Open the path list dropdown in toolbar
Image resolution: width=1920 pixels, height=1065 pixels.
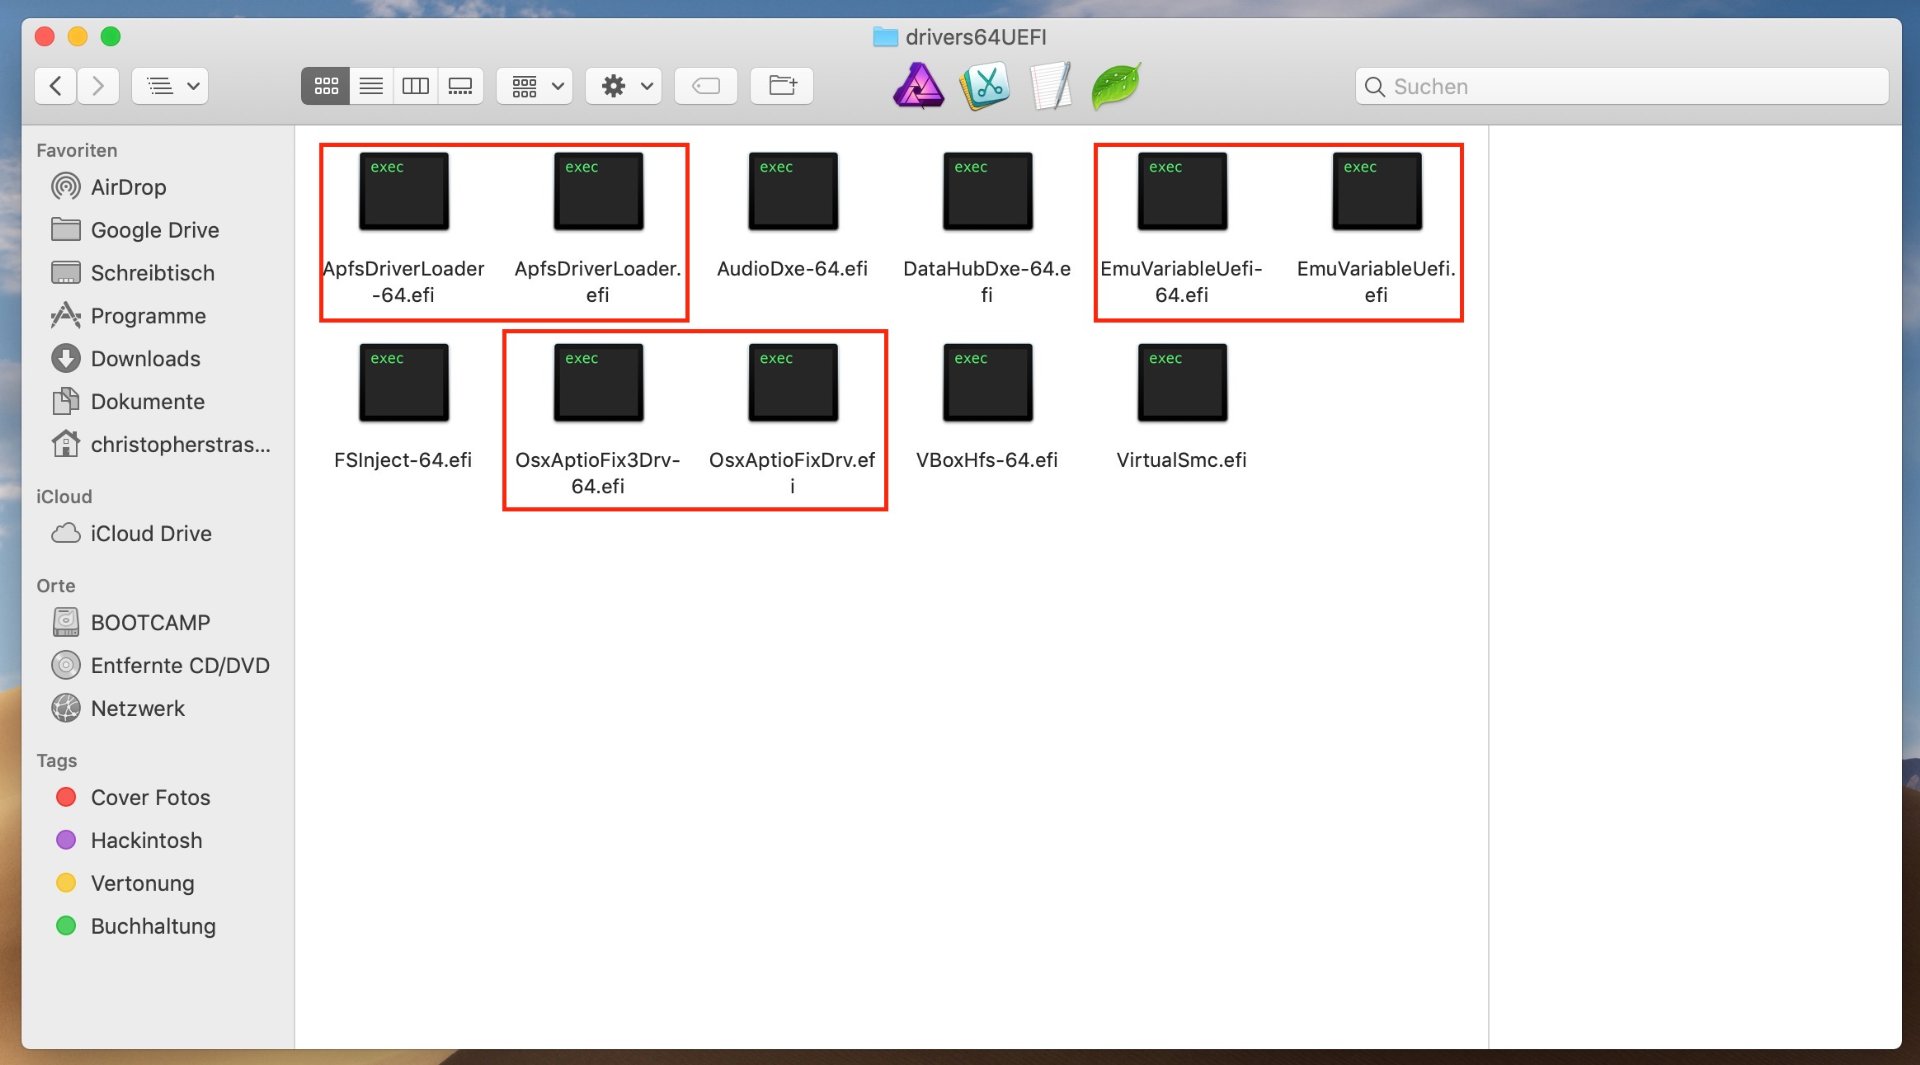(171, 86)
